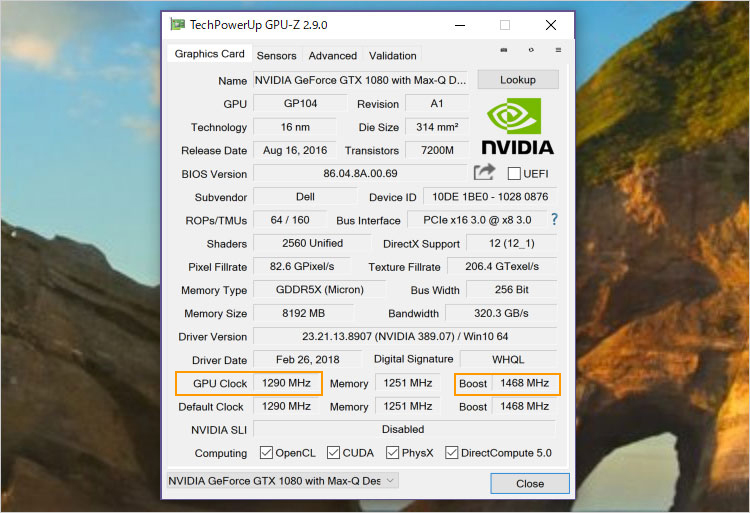Click the Driver Version label
Image resolution: width=750 pixels, height=513 pixels.
tap(212, 337)
